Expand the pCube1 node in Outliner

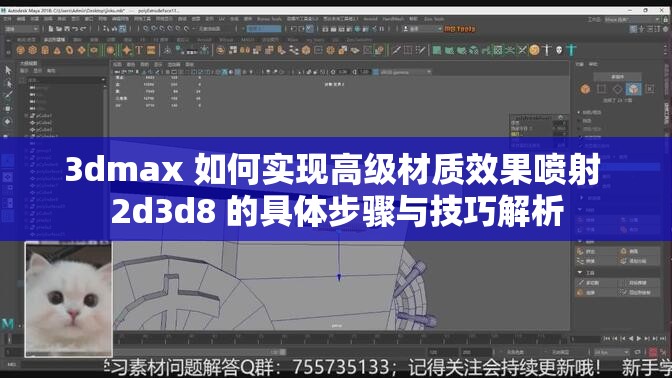(x=27, y=116)
